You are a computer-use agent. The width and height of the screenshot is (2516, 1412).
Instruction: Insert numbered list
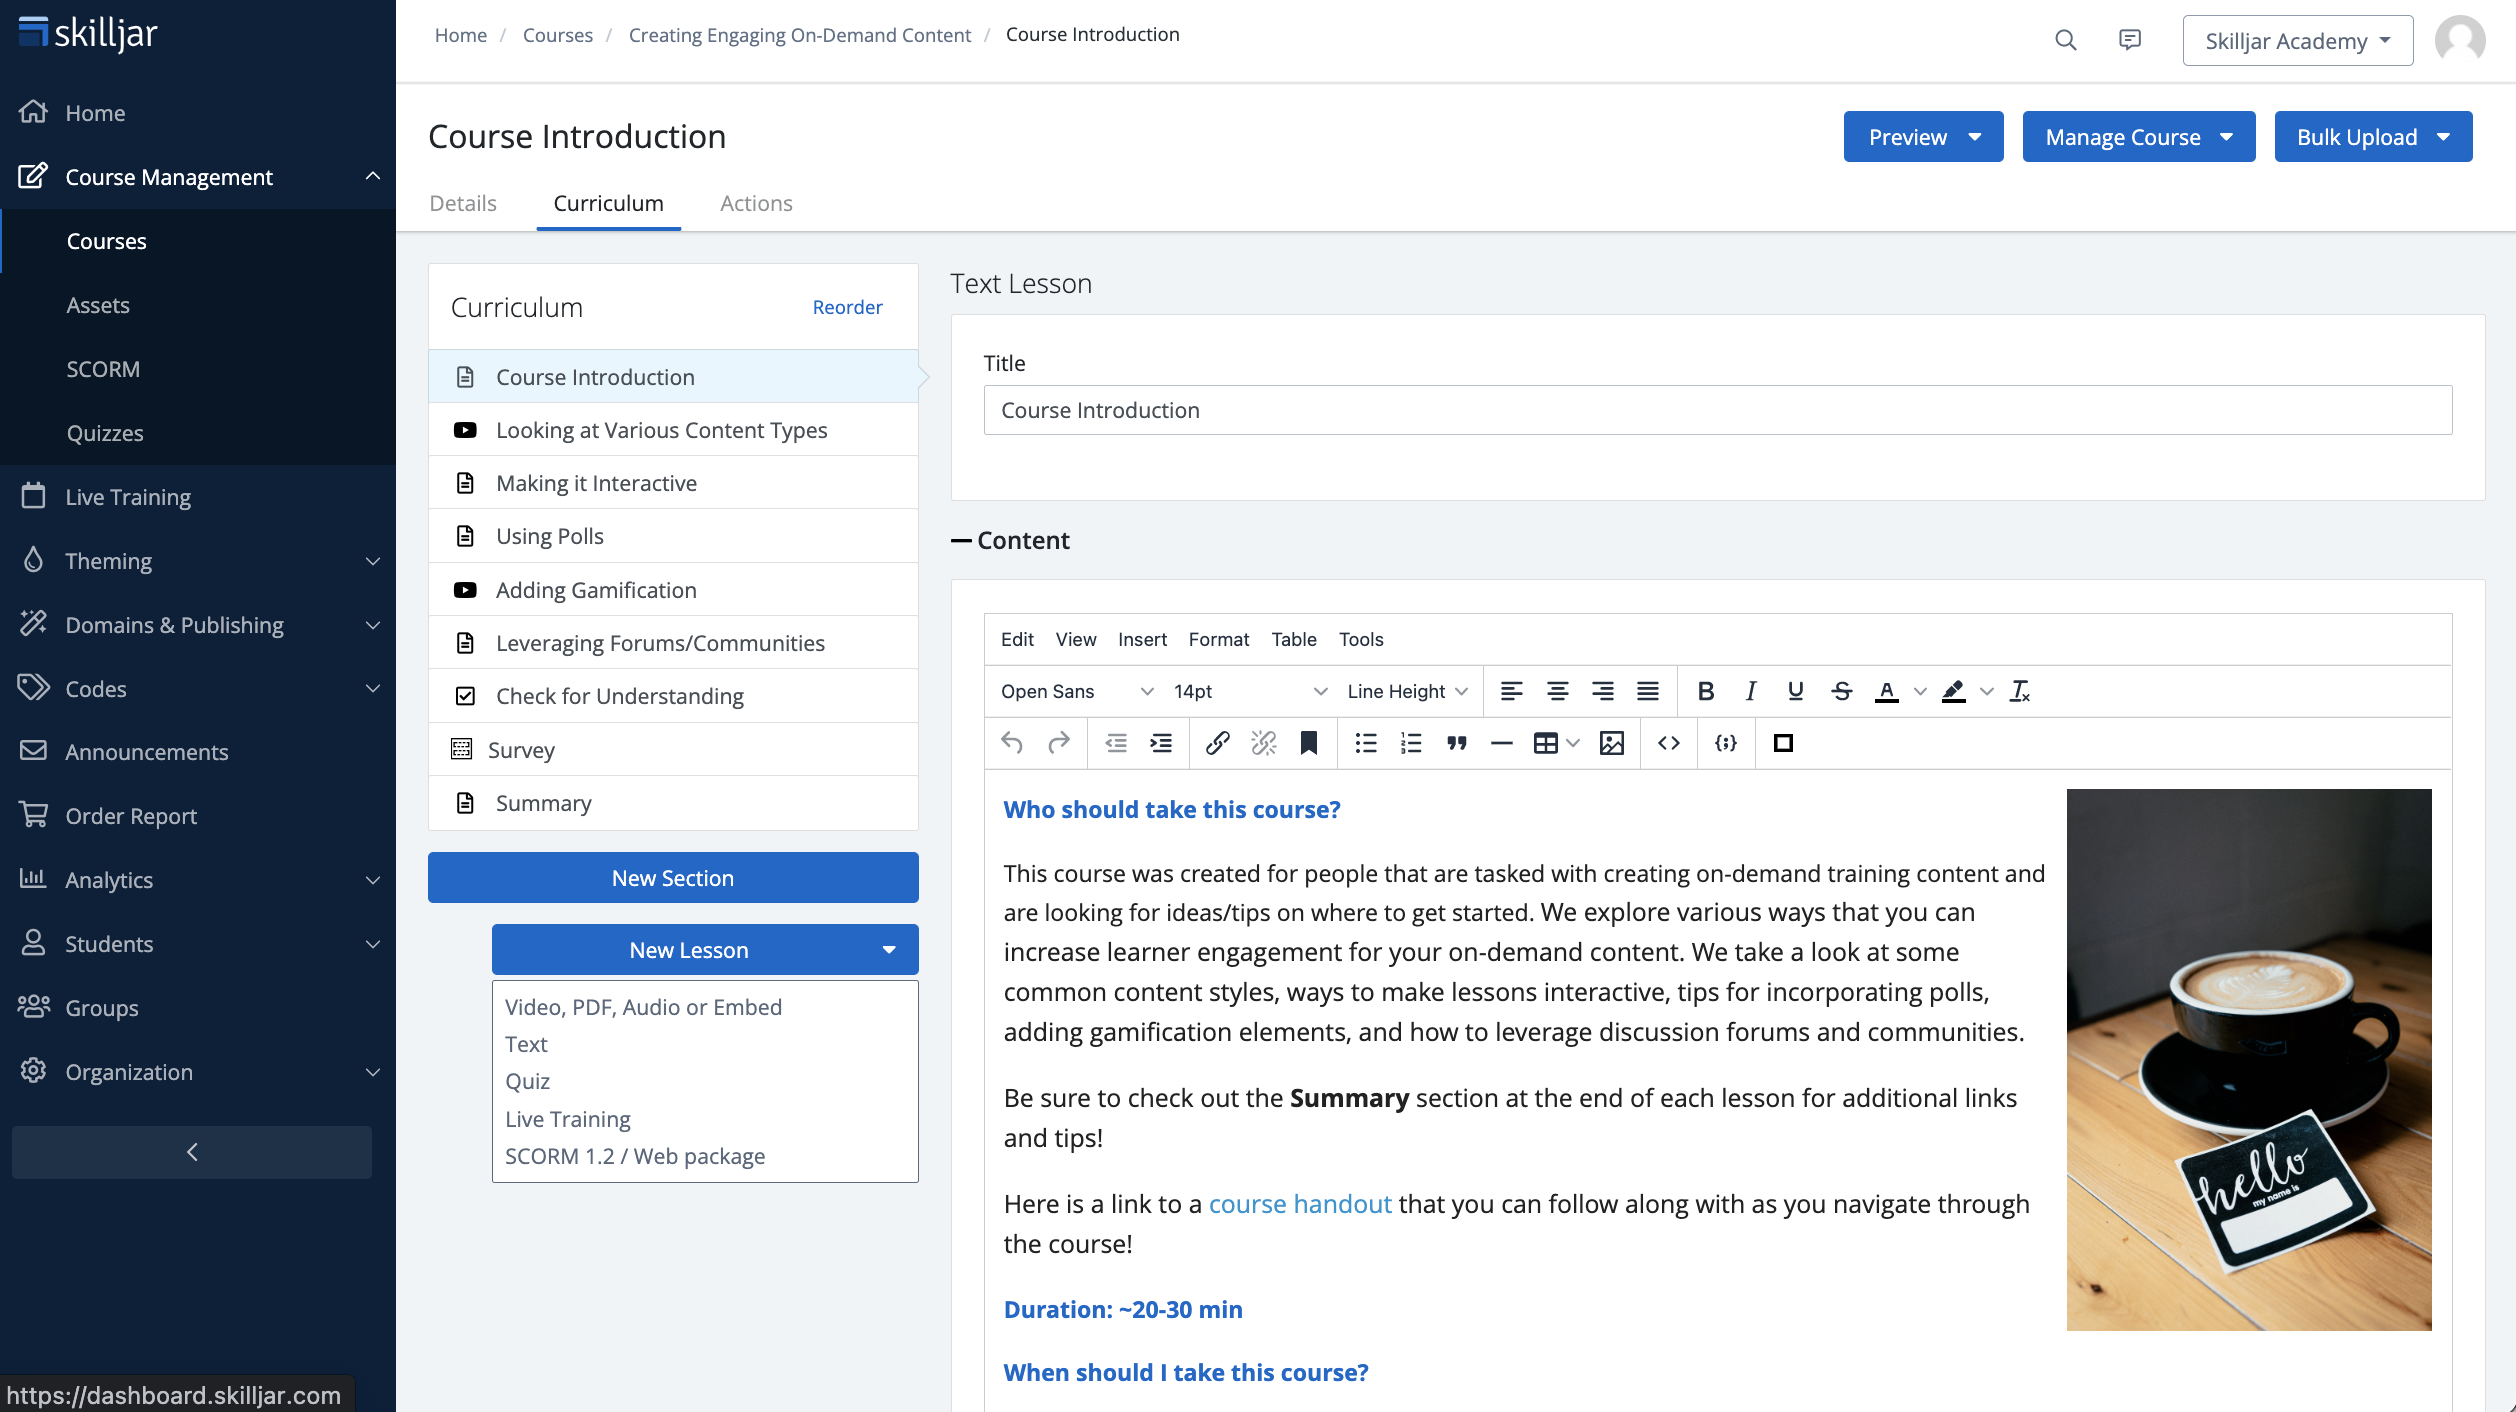1411,743
